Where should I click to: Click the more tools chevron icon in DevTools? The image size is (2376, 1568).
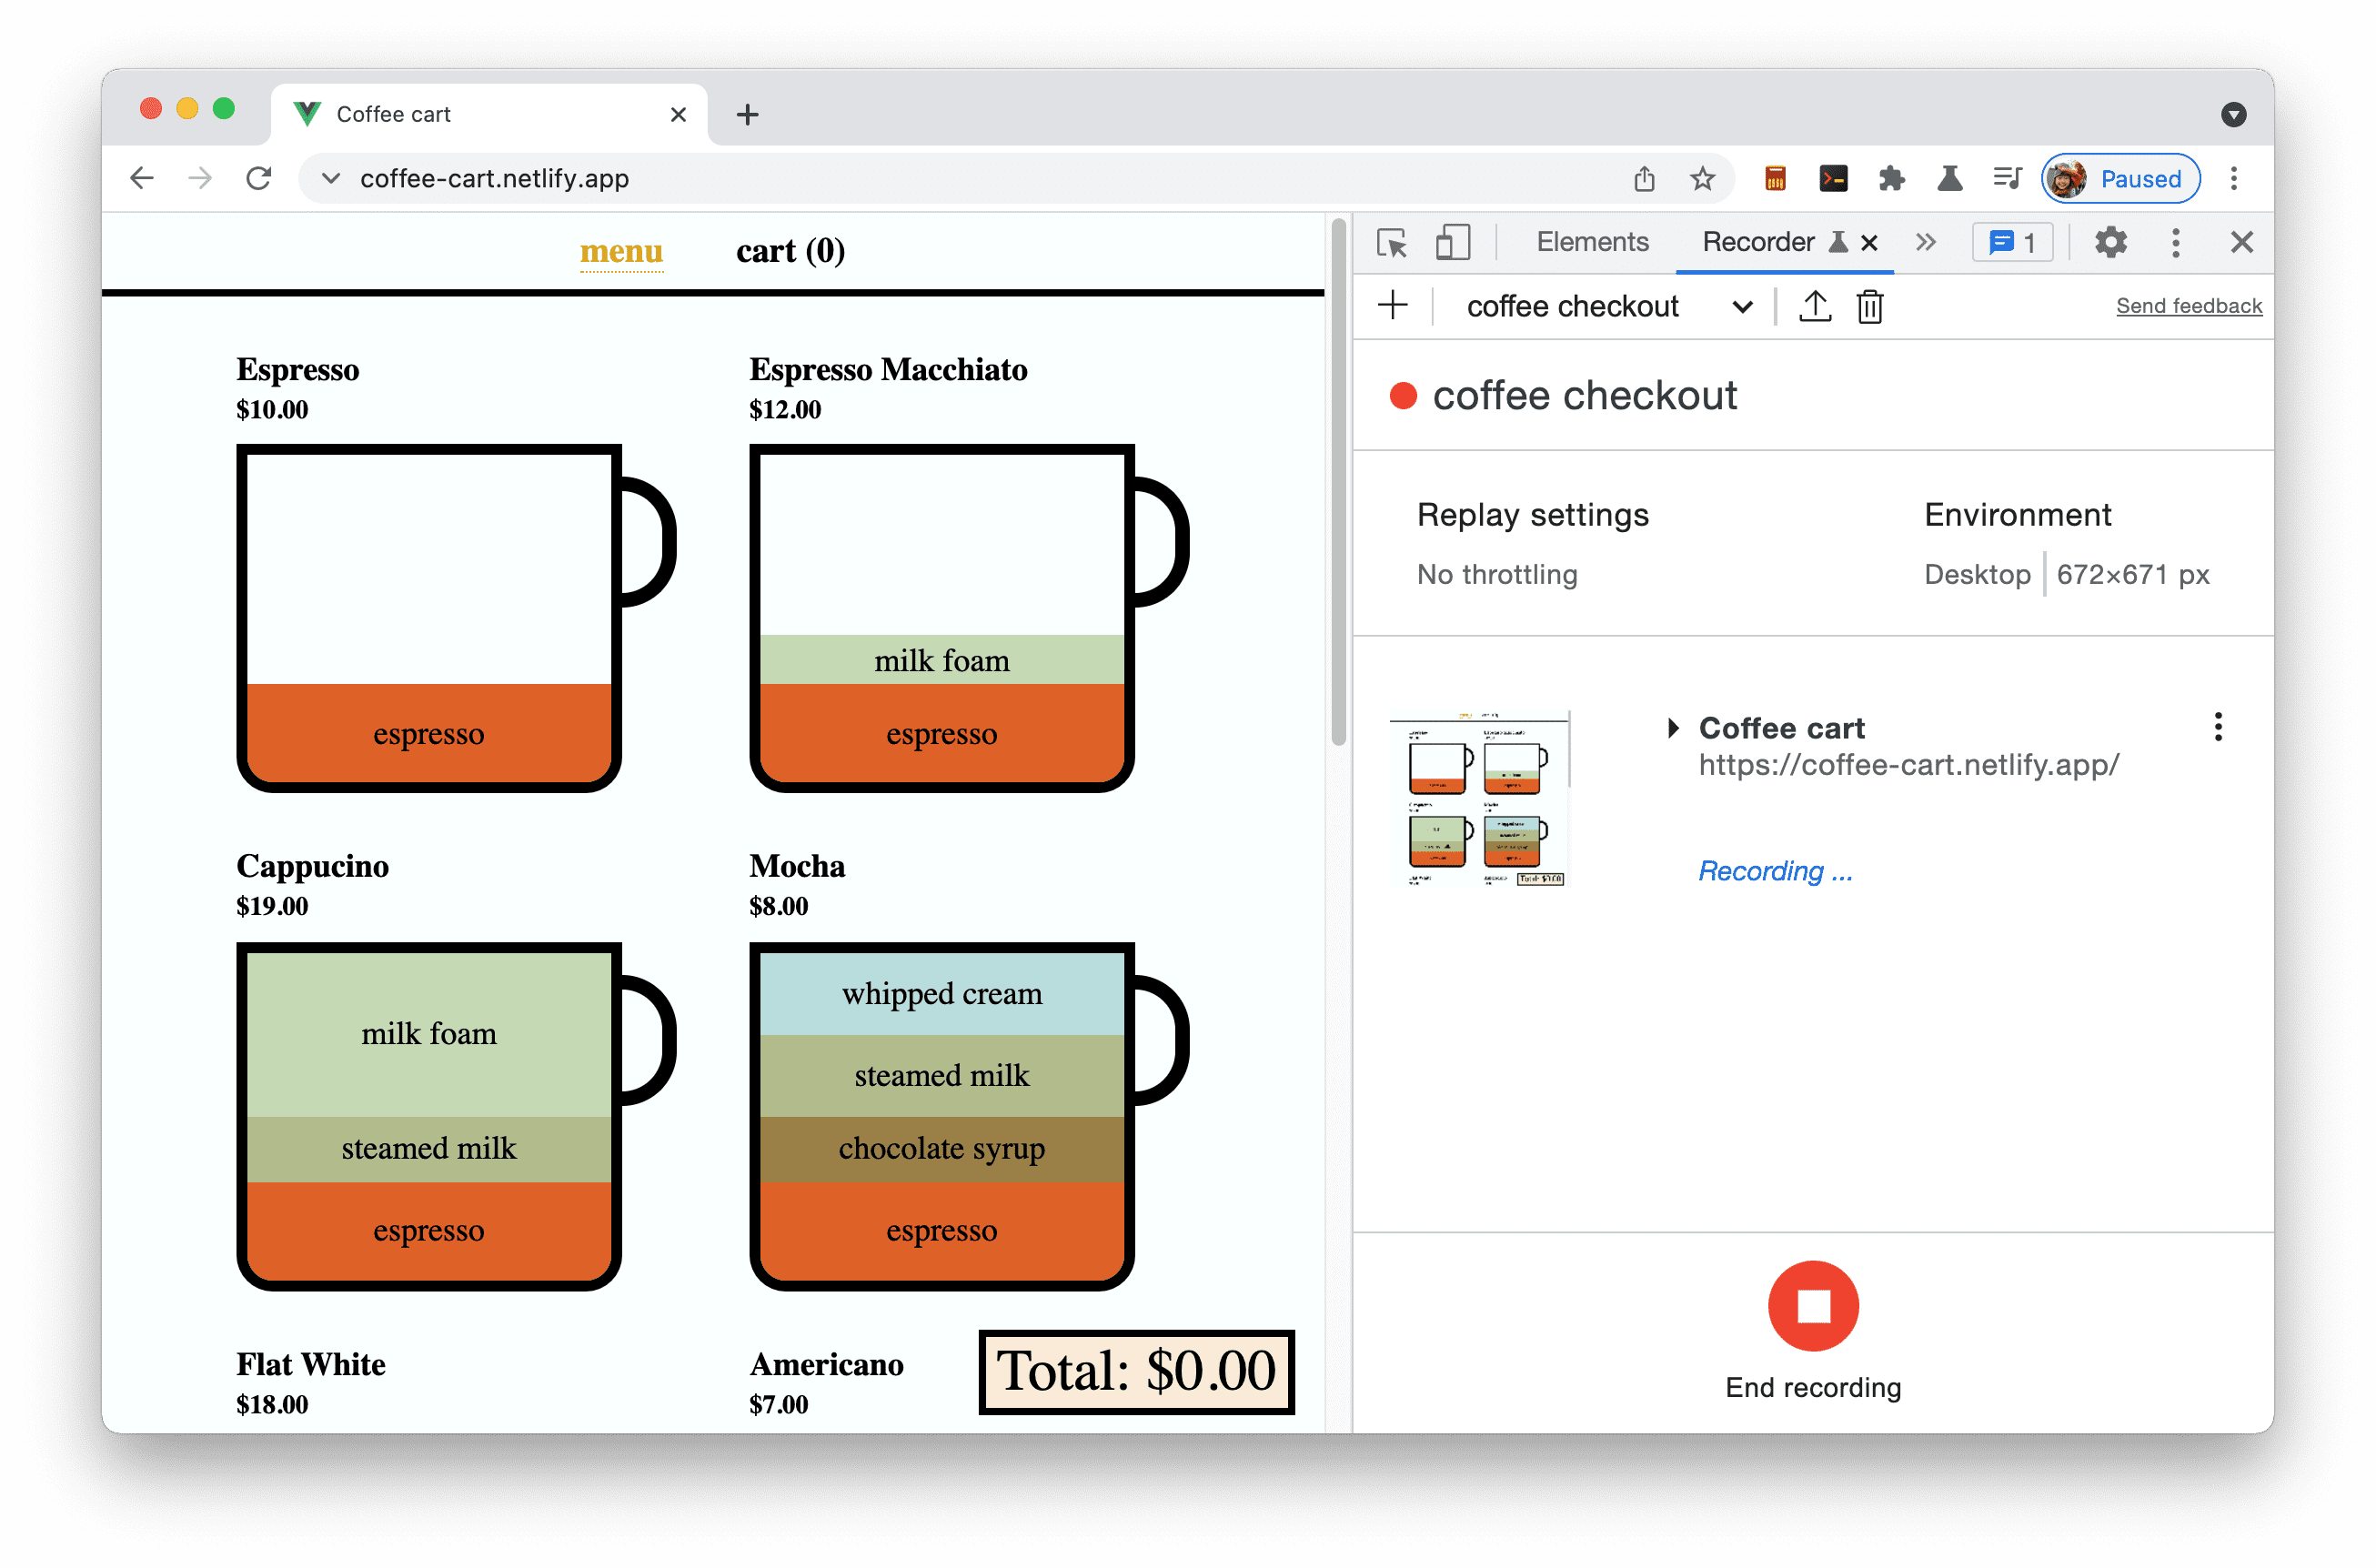(x=1925, y=243)
